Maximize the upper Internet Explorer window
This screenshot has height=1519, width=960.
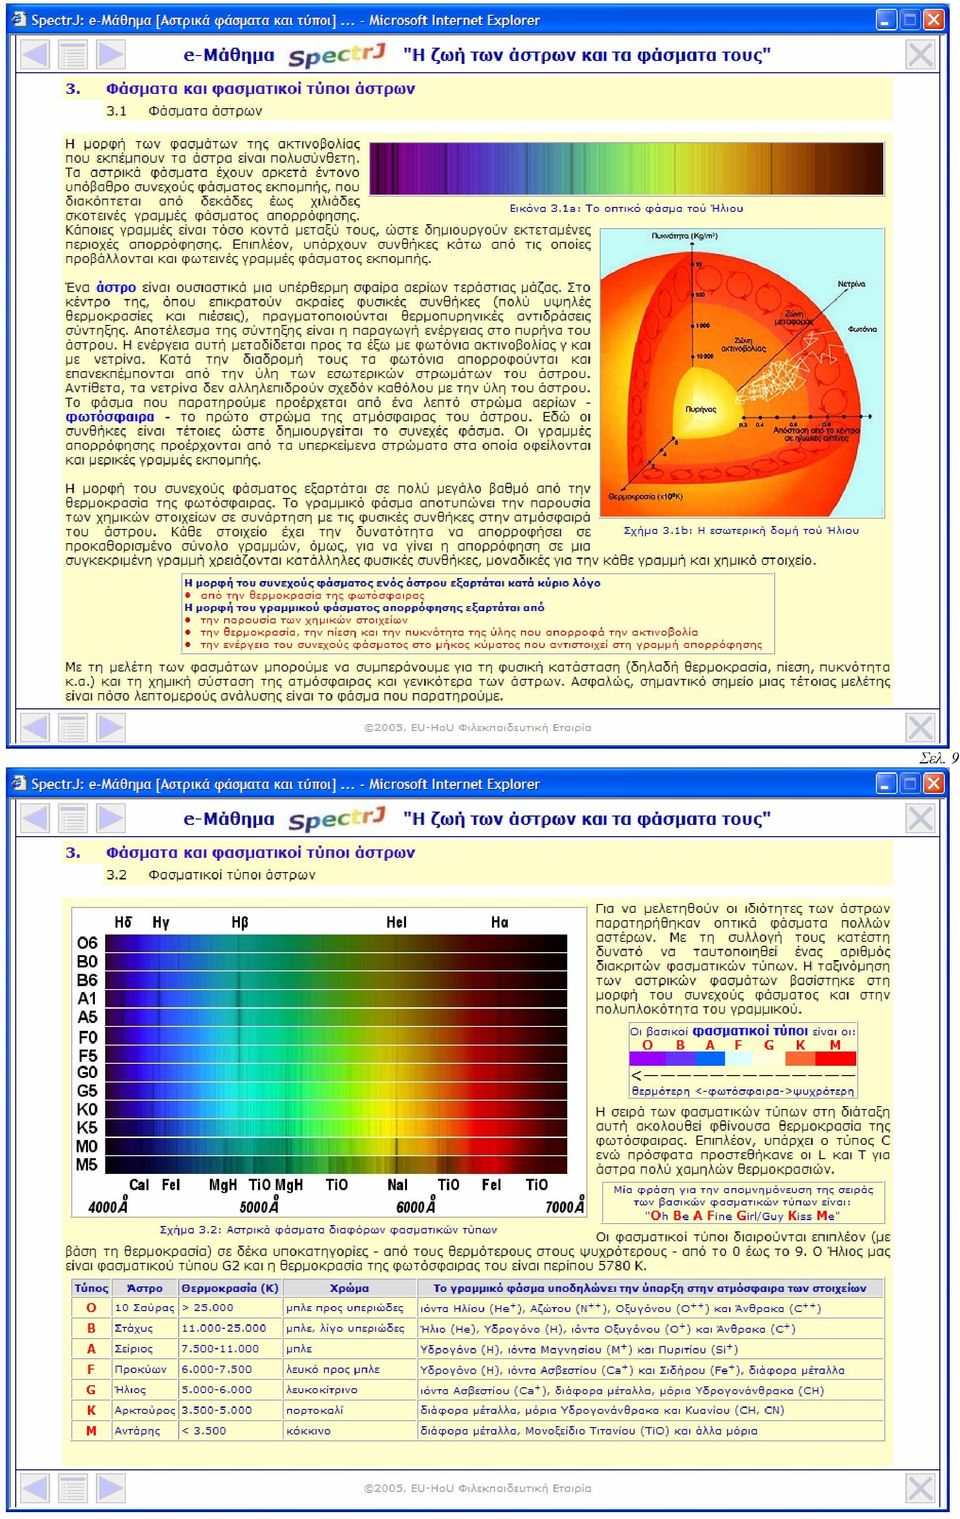coord(910,19)
